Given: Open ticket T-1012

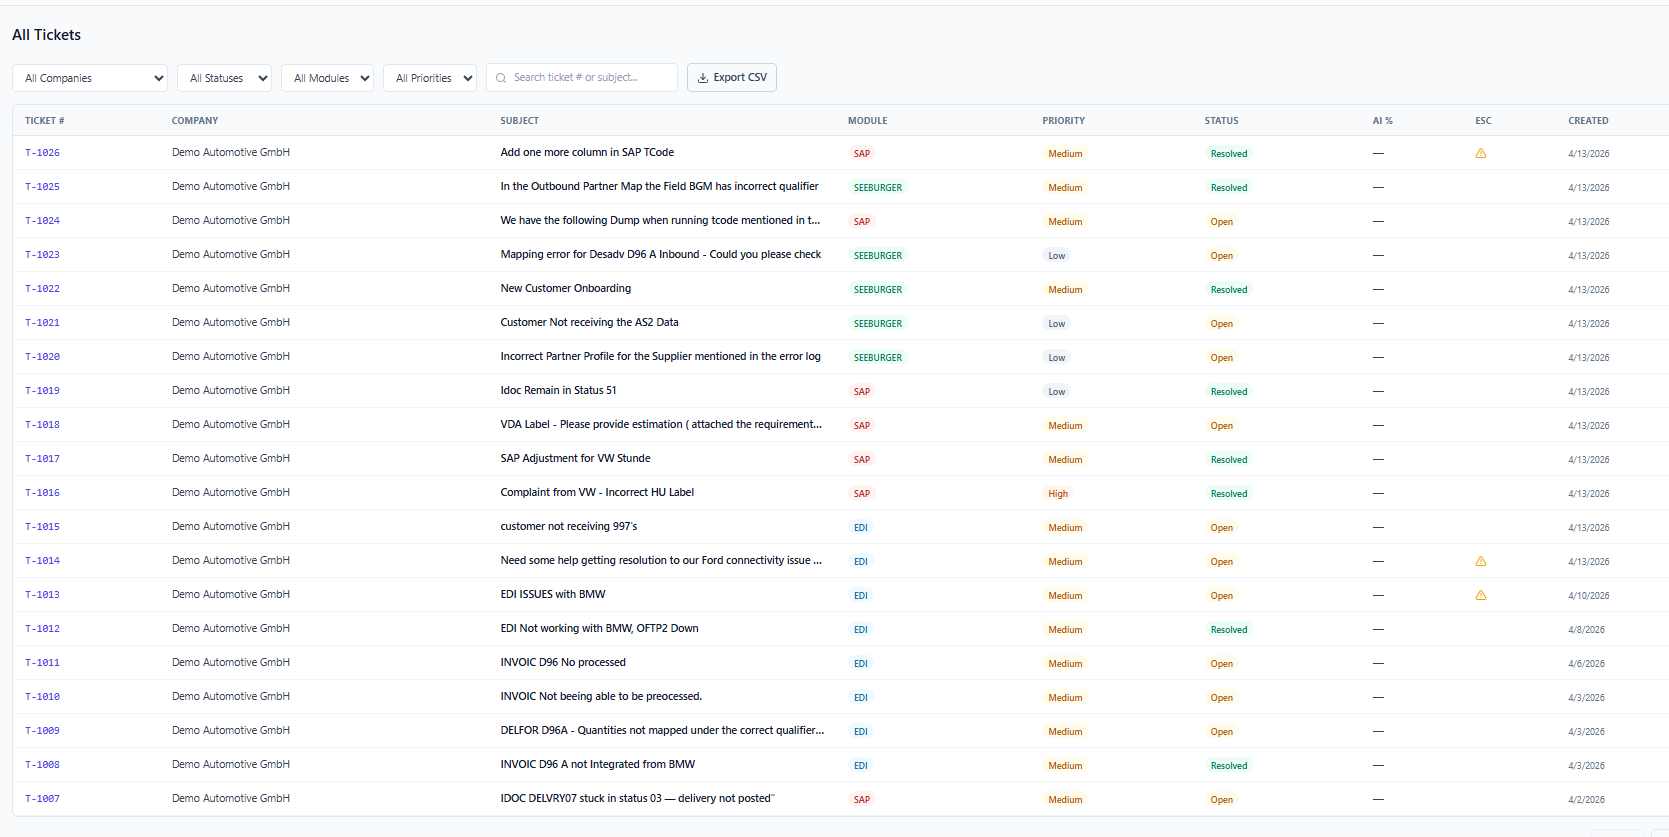Looking at the screenshot, I should [x=42, y=629].
